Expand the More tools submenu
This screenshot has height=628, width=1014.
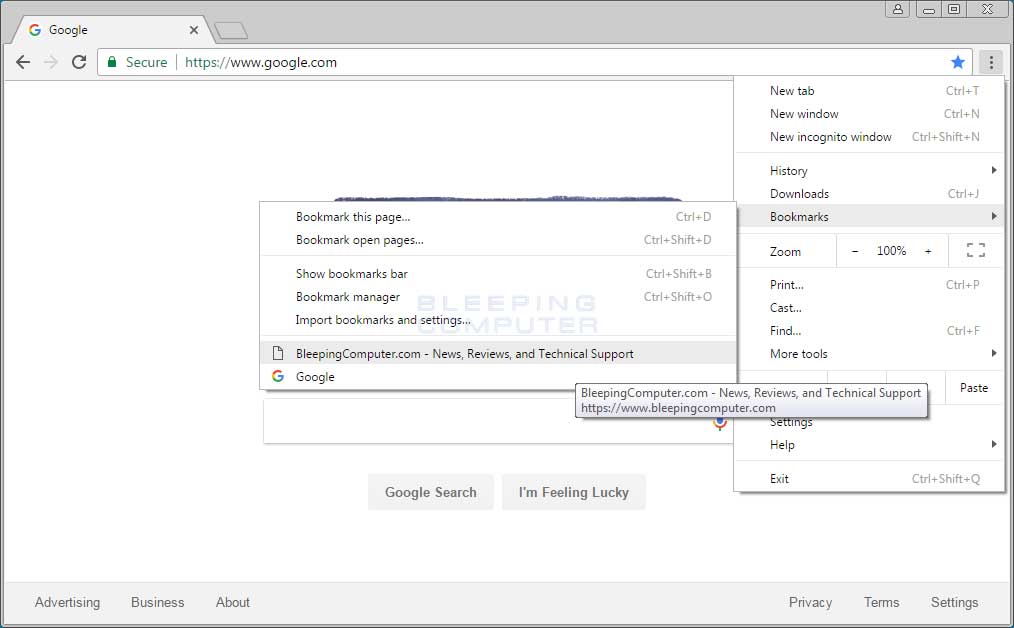pos(869,354)
